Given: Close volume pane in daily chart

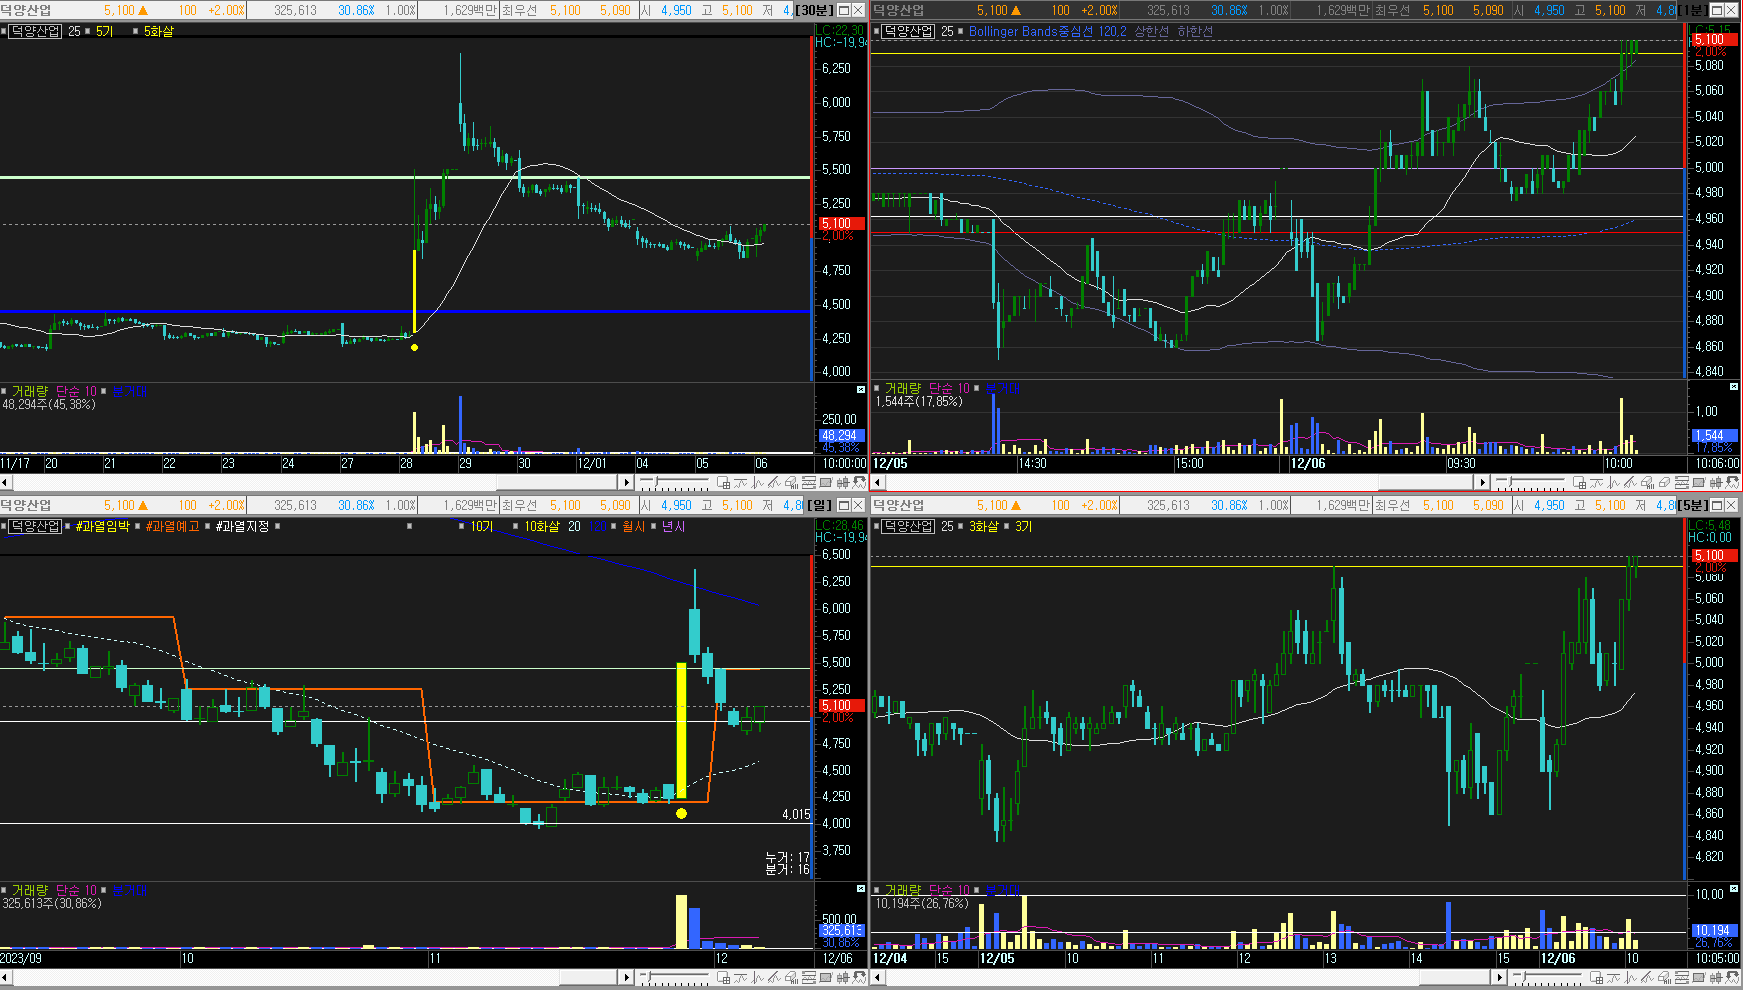Looking at the screenshot, I should pos(861,888).
